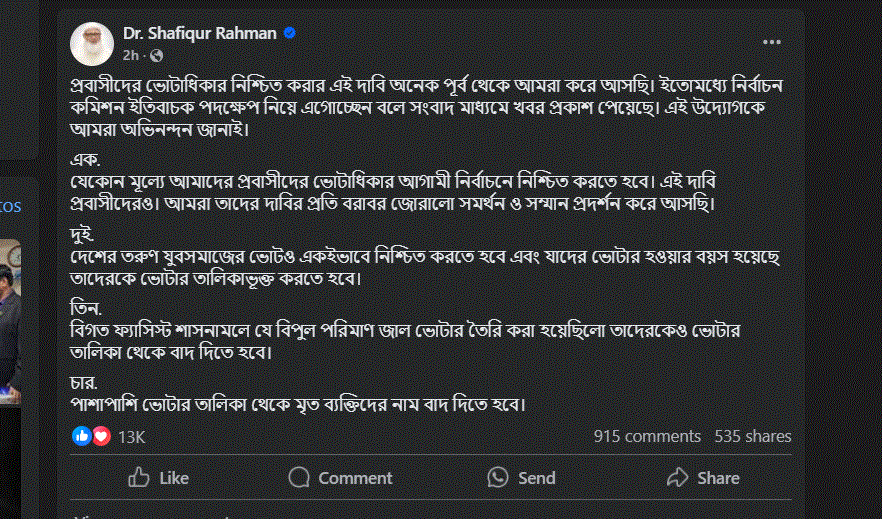Open the three-dot post options menu
Viewport: 882px width, 519px height.
(772, 42)
